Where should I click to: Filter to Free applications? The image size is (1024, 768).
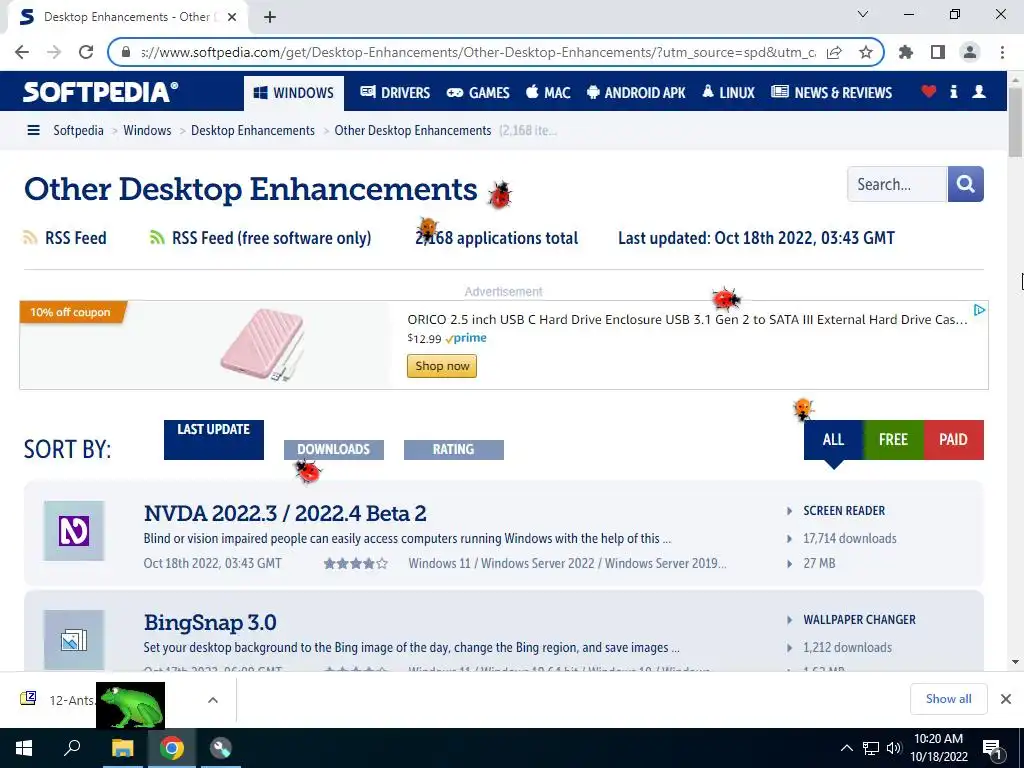click(893, 440)
